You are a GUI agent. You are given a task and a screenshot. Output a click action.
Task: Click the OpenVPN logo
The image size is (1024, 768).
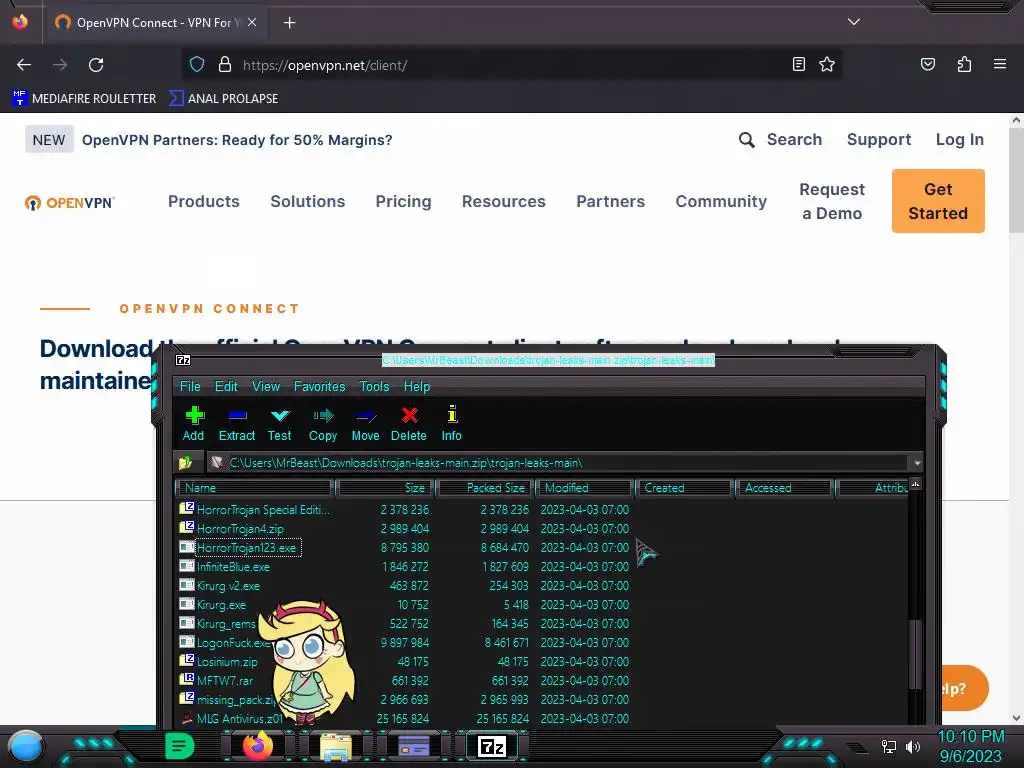point(69,202)
